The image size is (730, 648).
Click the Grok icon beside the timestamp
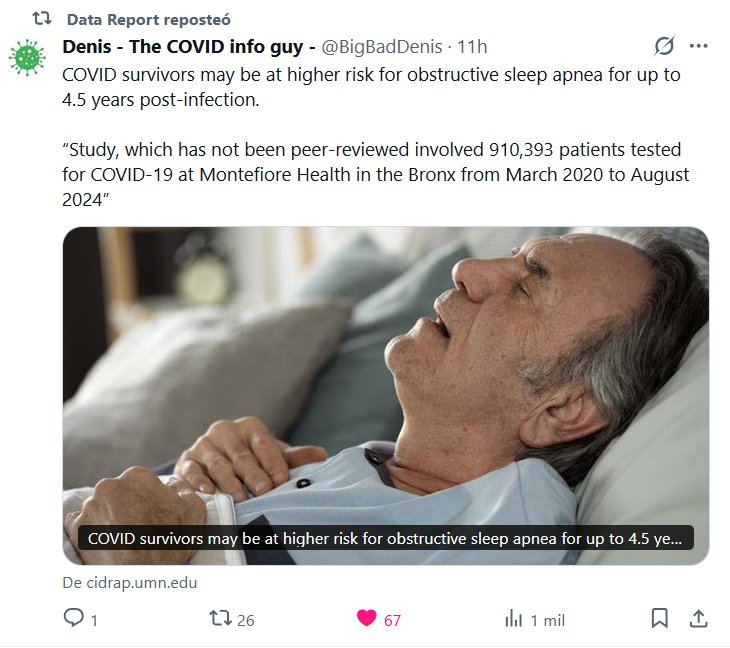[664, 46]
